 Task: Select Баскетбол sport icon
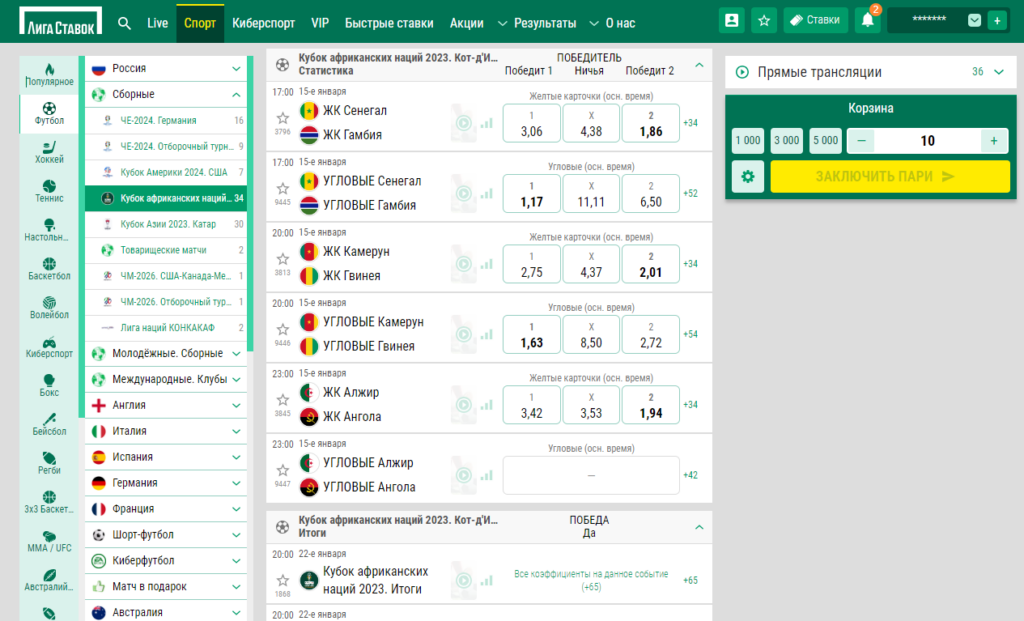(x=49, y=268)
